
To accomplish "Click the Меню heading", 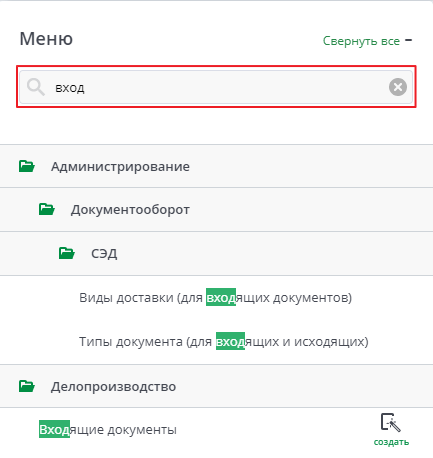I will (46, 39).
